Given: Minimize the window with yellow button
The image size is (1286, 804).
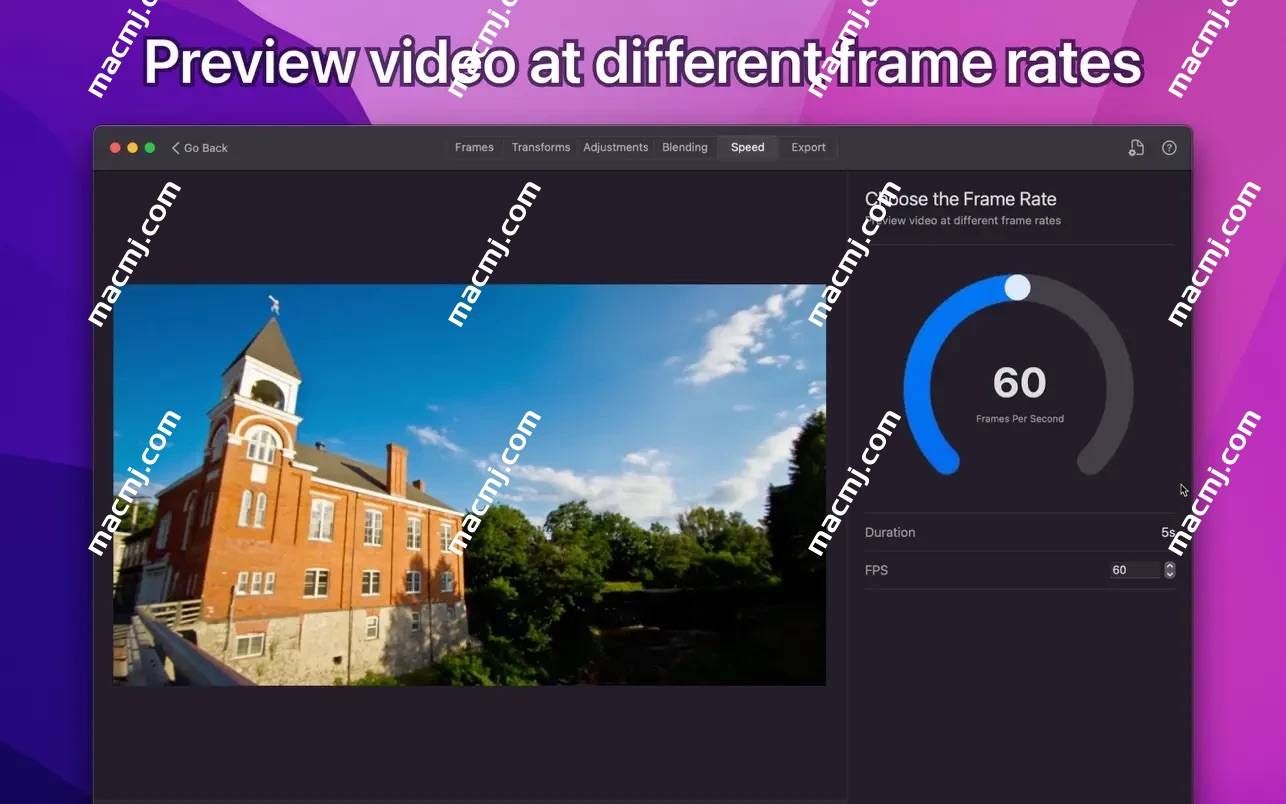Looking at the screenshot, I should tap(132, 148).
